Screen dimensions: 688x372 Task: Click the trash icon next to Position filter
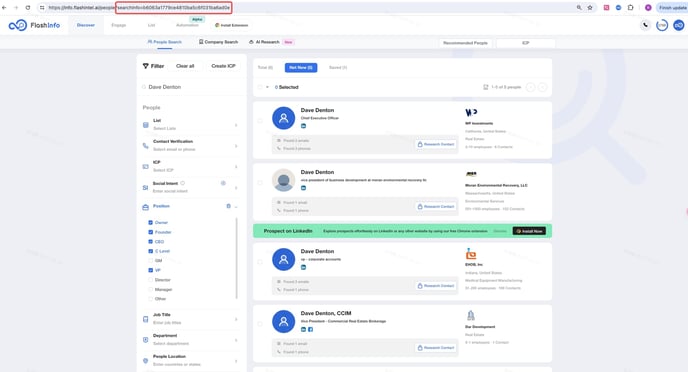[x=228, y=206]
